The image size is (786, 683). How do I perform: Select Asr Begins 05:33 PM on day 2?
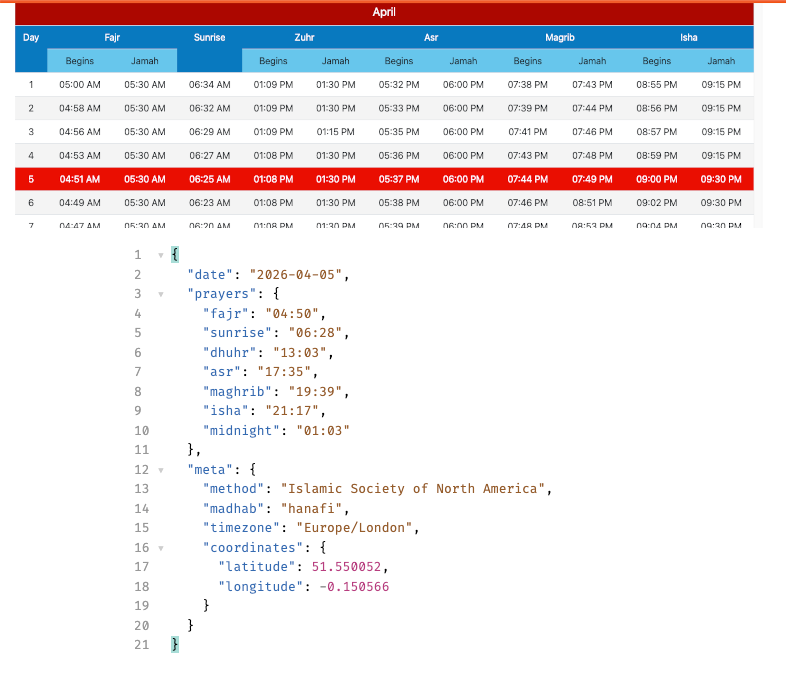coord(399,108)
